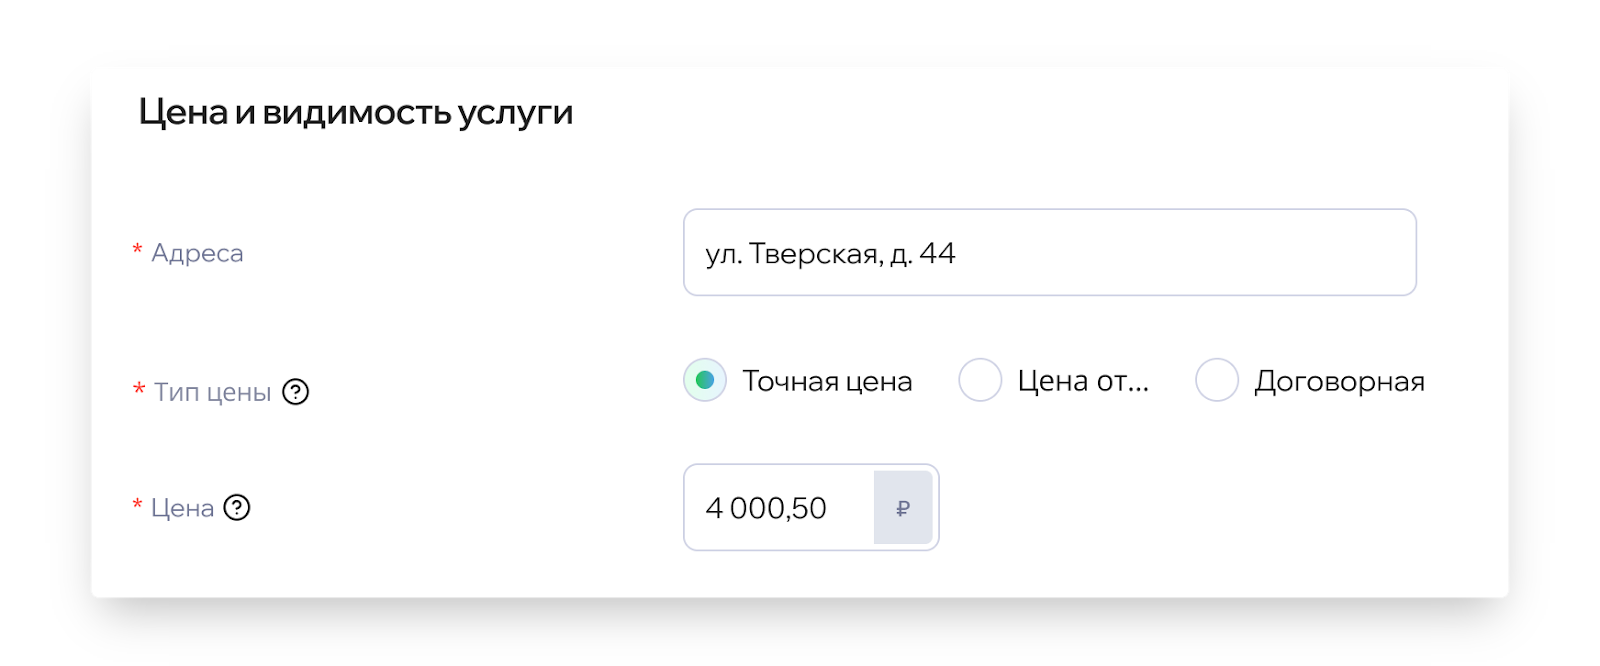Open the help tooltip beside Тип цены
1600x666 pixels.
[295, 392]
